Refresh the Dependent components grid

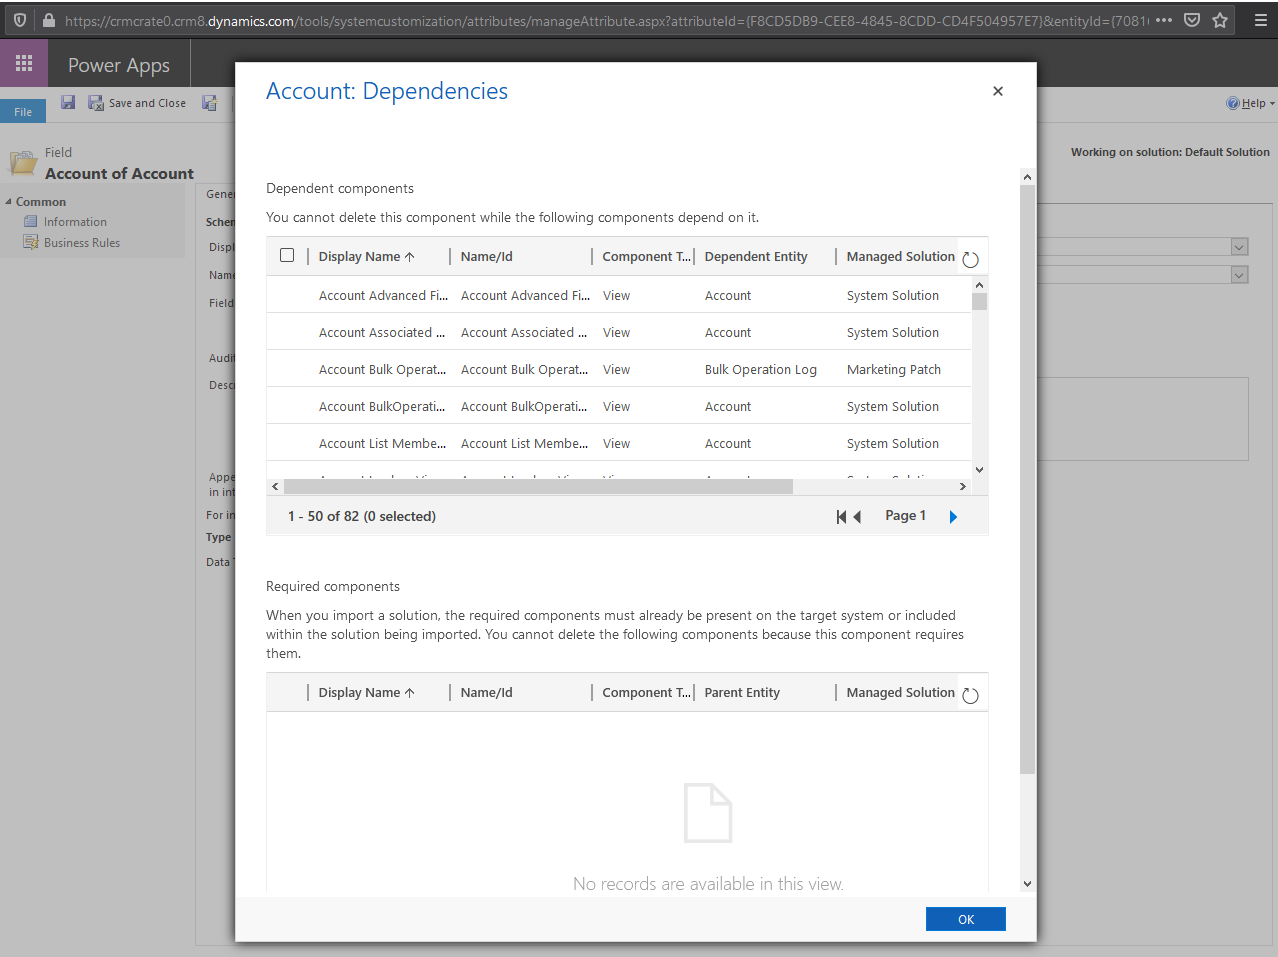pyautogui.click(x=969, y=257)
